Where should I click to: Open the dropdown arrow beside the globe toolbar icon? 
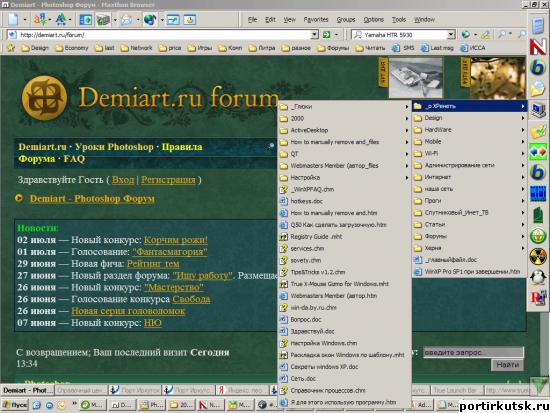(x=162, y=20)
